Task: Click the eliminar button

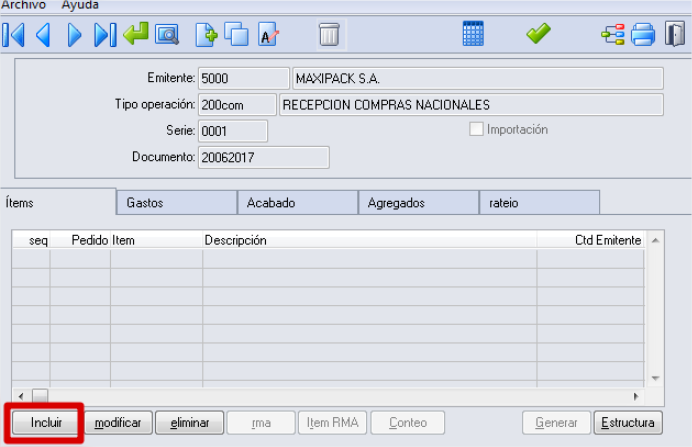Action: pos(190,423)
